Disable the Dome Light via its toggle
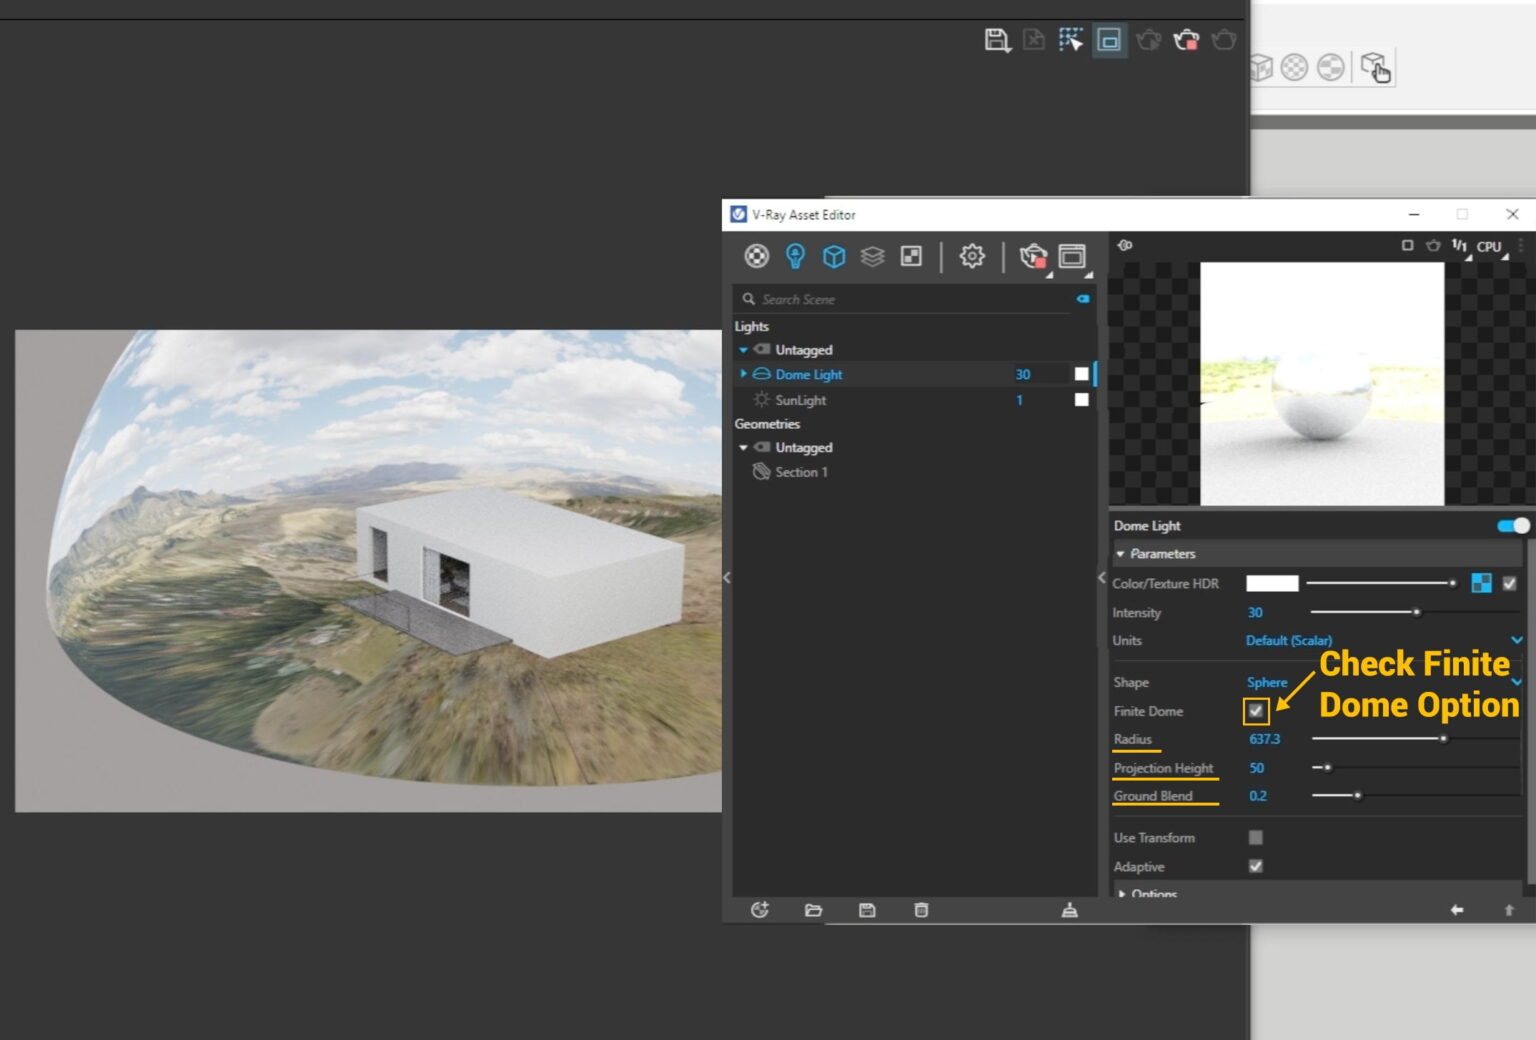 click(1514, 524)
